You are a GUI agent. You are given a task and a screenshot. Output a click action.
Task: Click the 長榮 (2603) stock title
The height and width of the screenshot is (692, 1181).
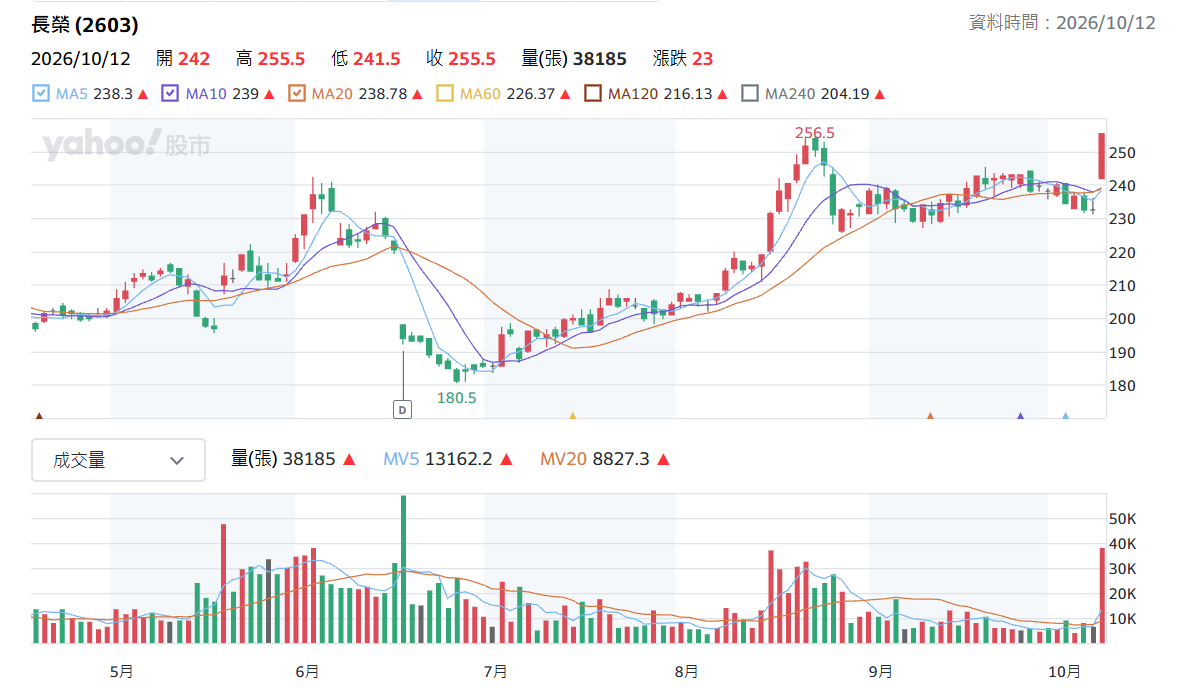pyautogui.click(x=85, y=25)
